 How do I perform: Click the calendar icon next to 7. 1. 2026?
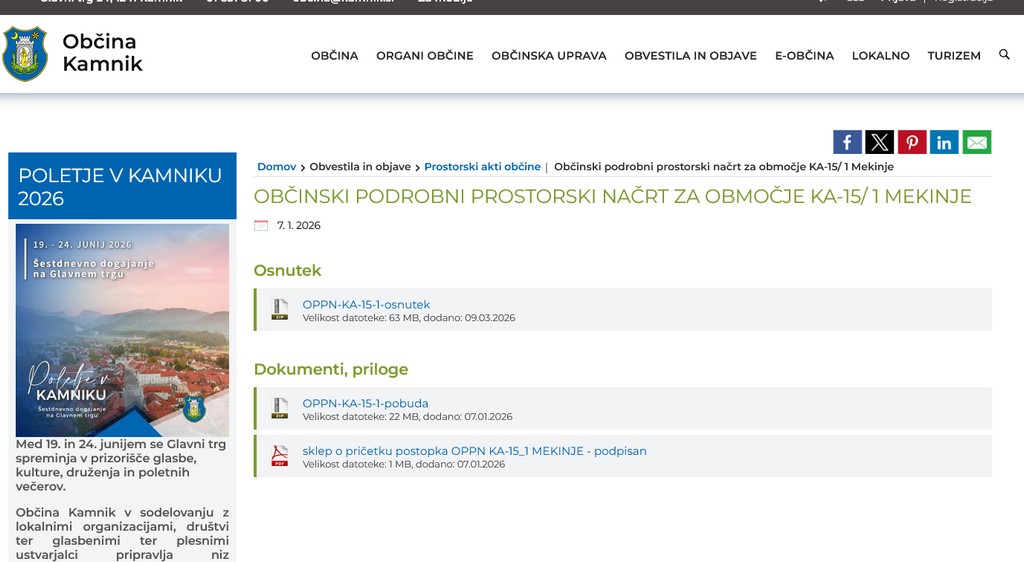tap(261, 226)
